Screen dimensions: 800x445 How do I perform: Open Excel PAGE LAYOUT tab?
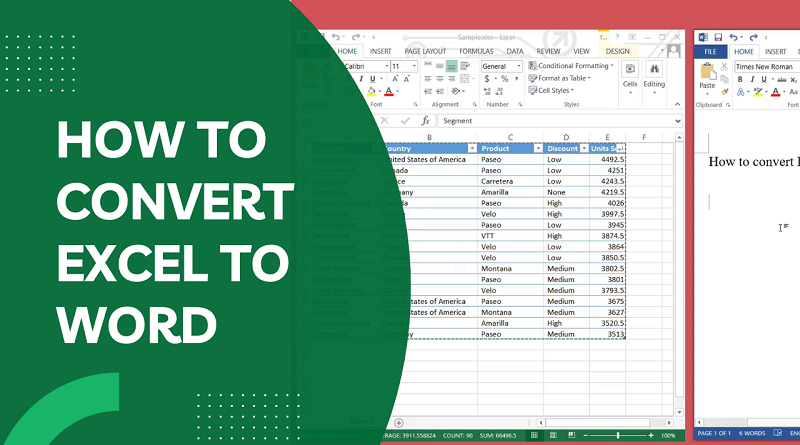click(426, 51)
